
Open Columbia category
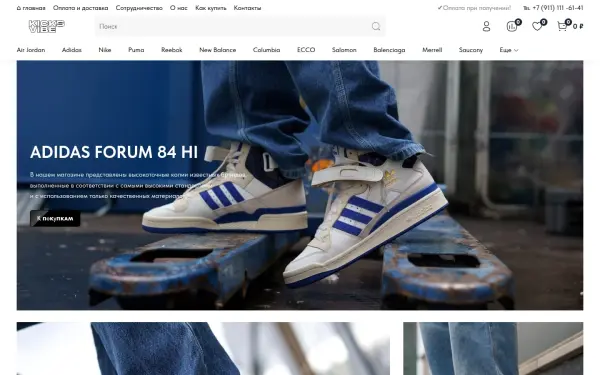point(266,50)
